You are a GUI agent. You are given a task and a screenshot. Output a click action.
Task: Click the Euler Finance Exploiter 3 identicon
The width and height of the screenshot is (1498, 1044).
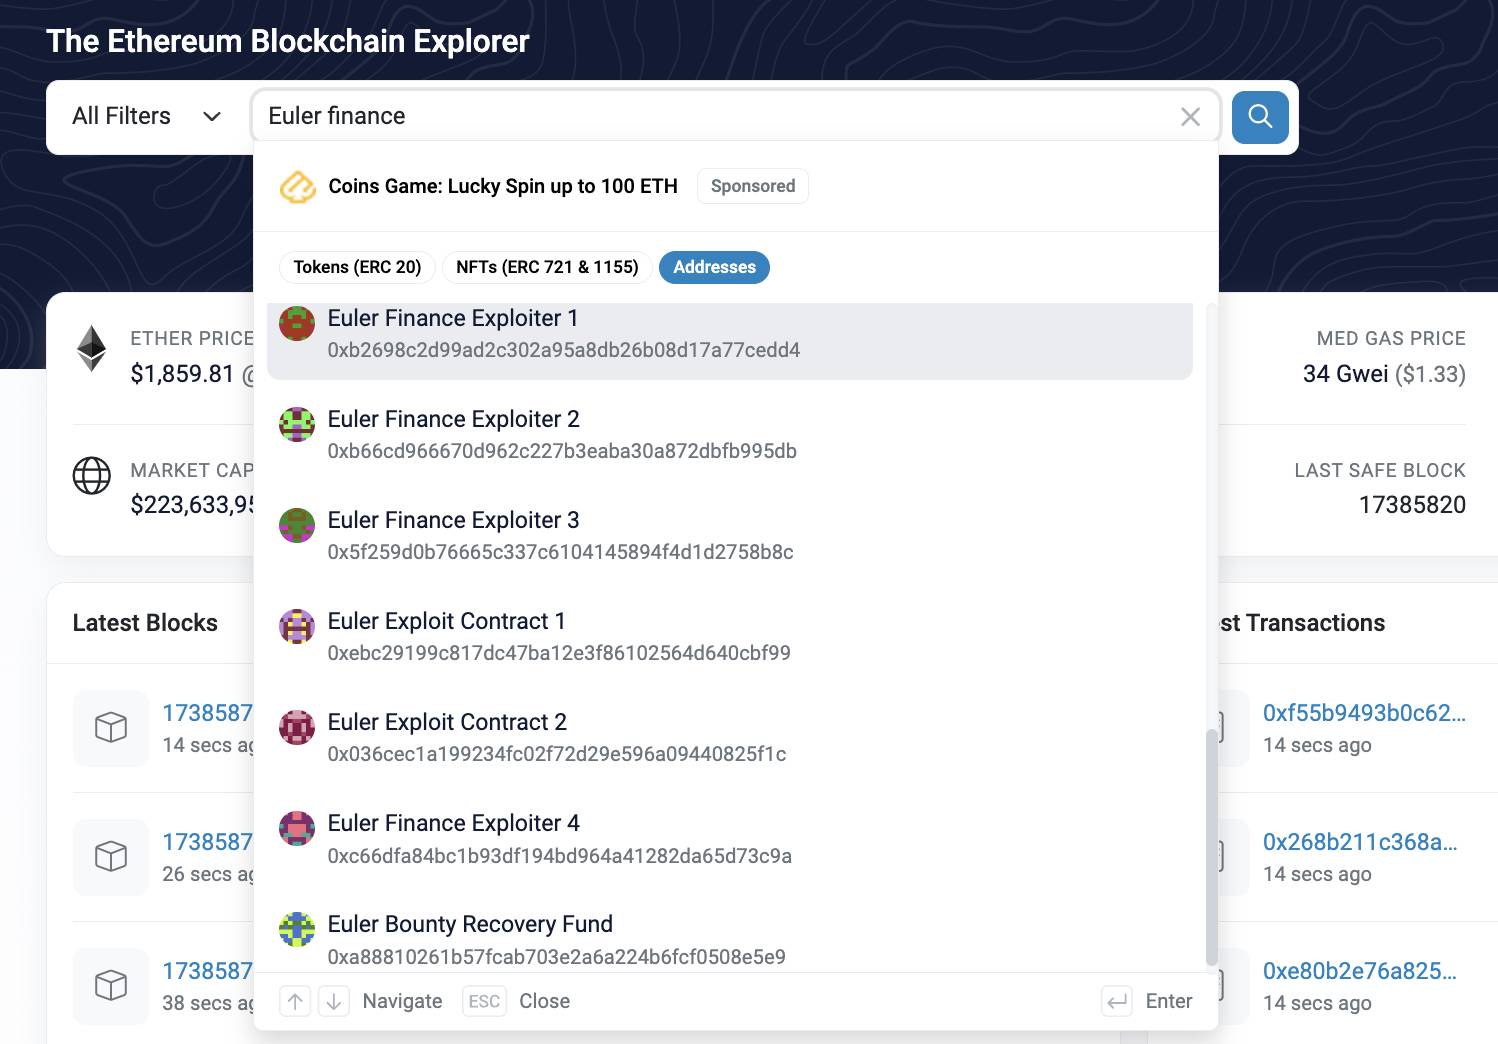tap(297, 525)
